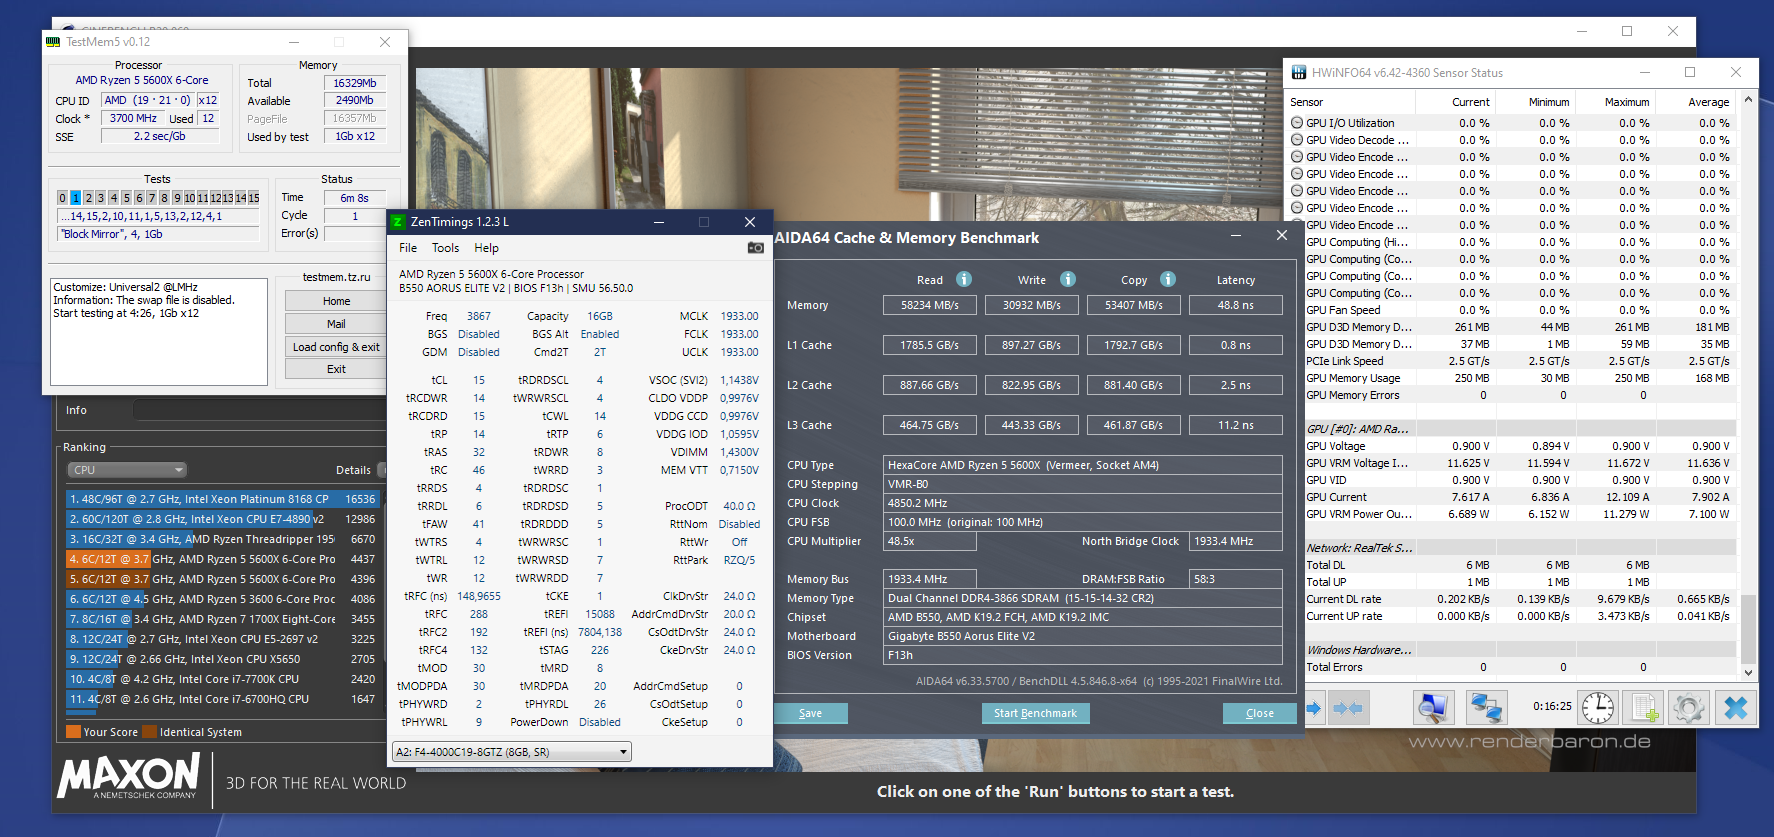Click the ZenTimings screenshot camera icon

755,248
